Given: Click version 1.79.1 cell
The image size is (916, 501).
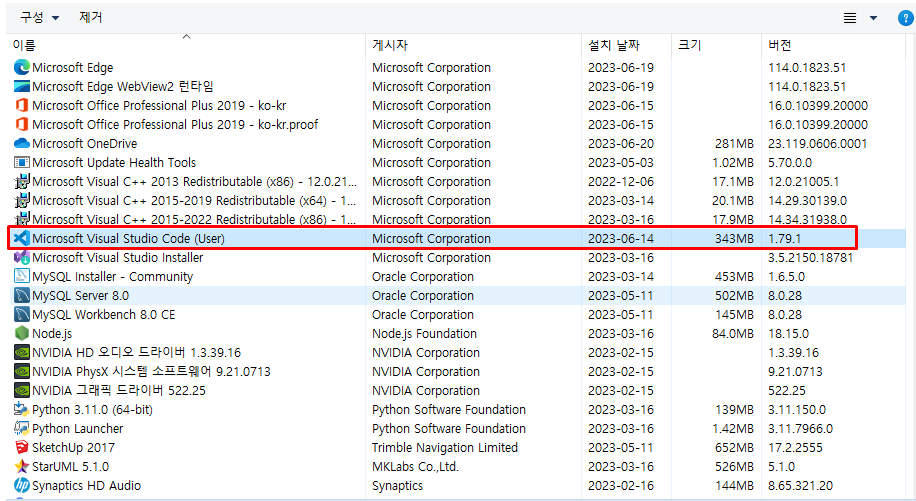Looking at the screenshot, I should click(x=785, y=238).
